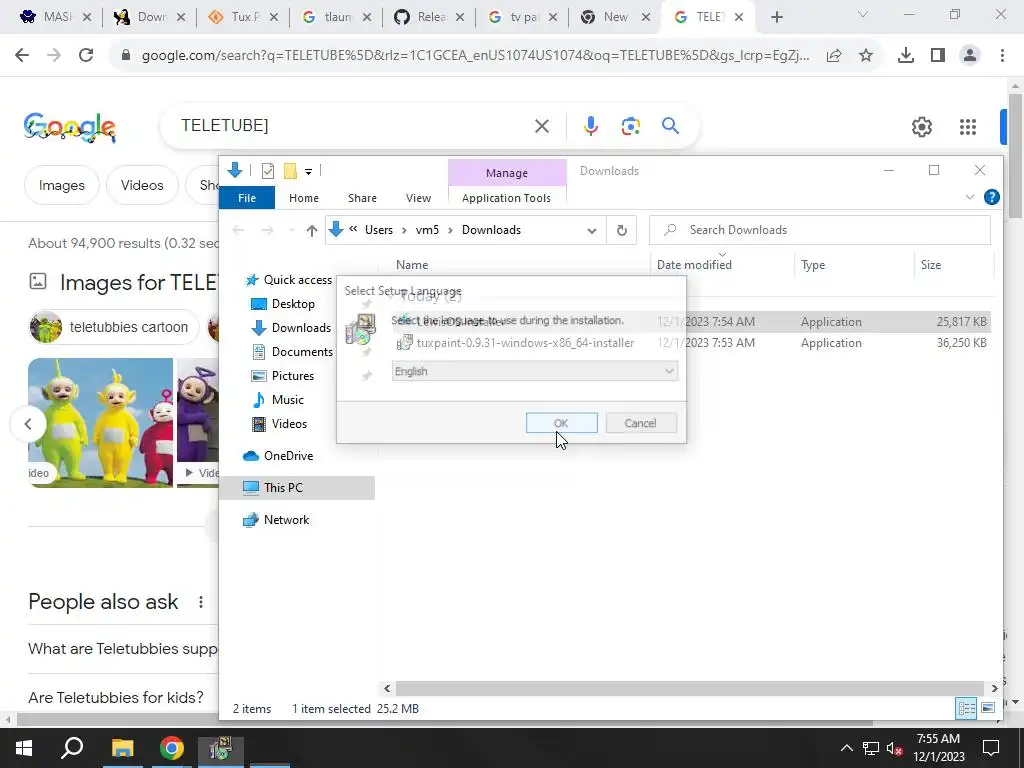The height and width of the screenshot is (768, 1024).
Task: Switch to the GitHub Releases tab
Action: point(429,17)
